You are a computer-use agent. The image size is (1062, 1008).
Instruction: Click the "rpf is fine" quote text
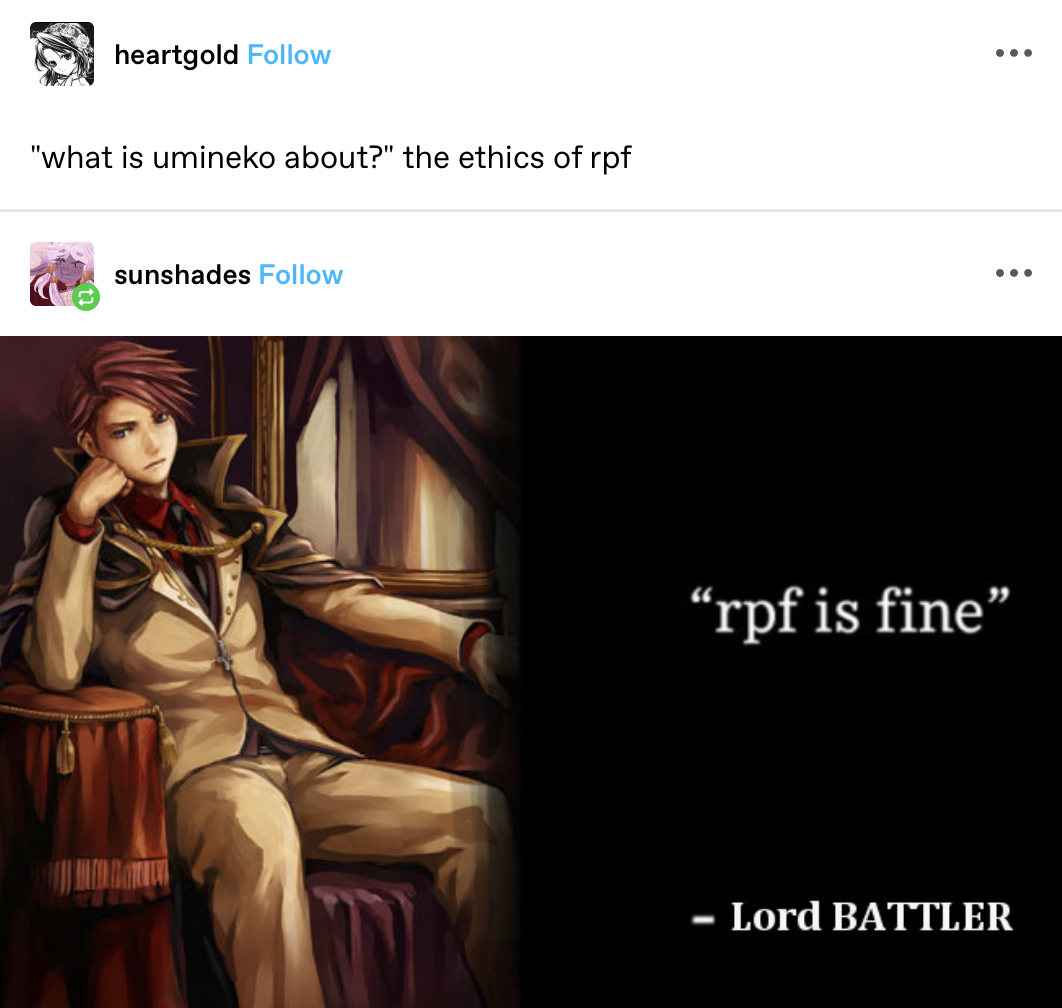tap(850, 612)
